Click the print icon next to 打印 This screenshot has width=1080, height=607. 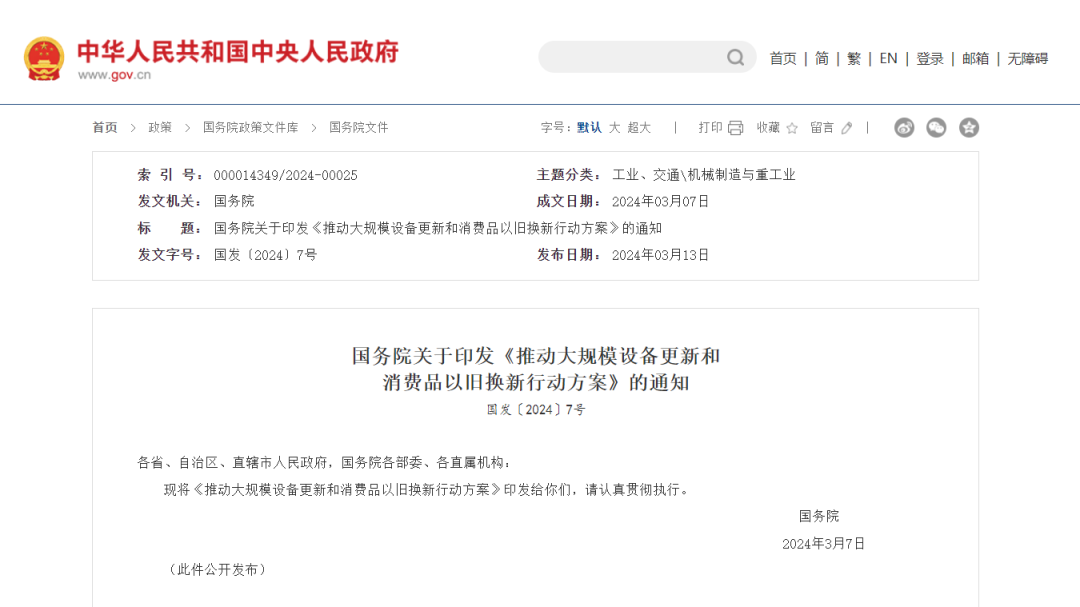(736, 128)
